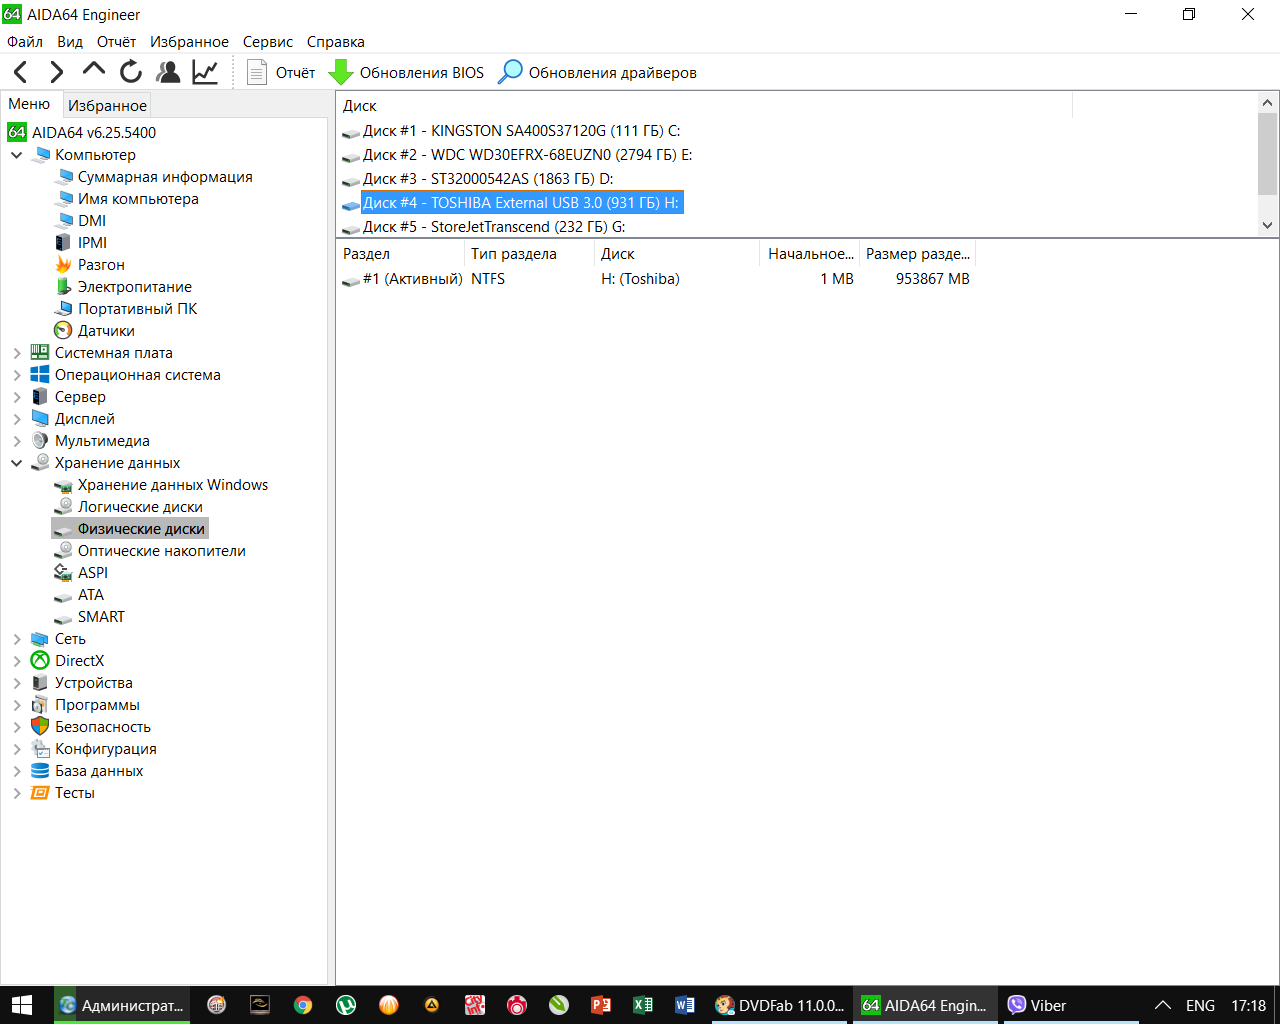This screenshot has width=1280, height=1024.
Task: Open the Вид menu
Action: [x=70, y=42]
